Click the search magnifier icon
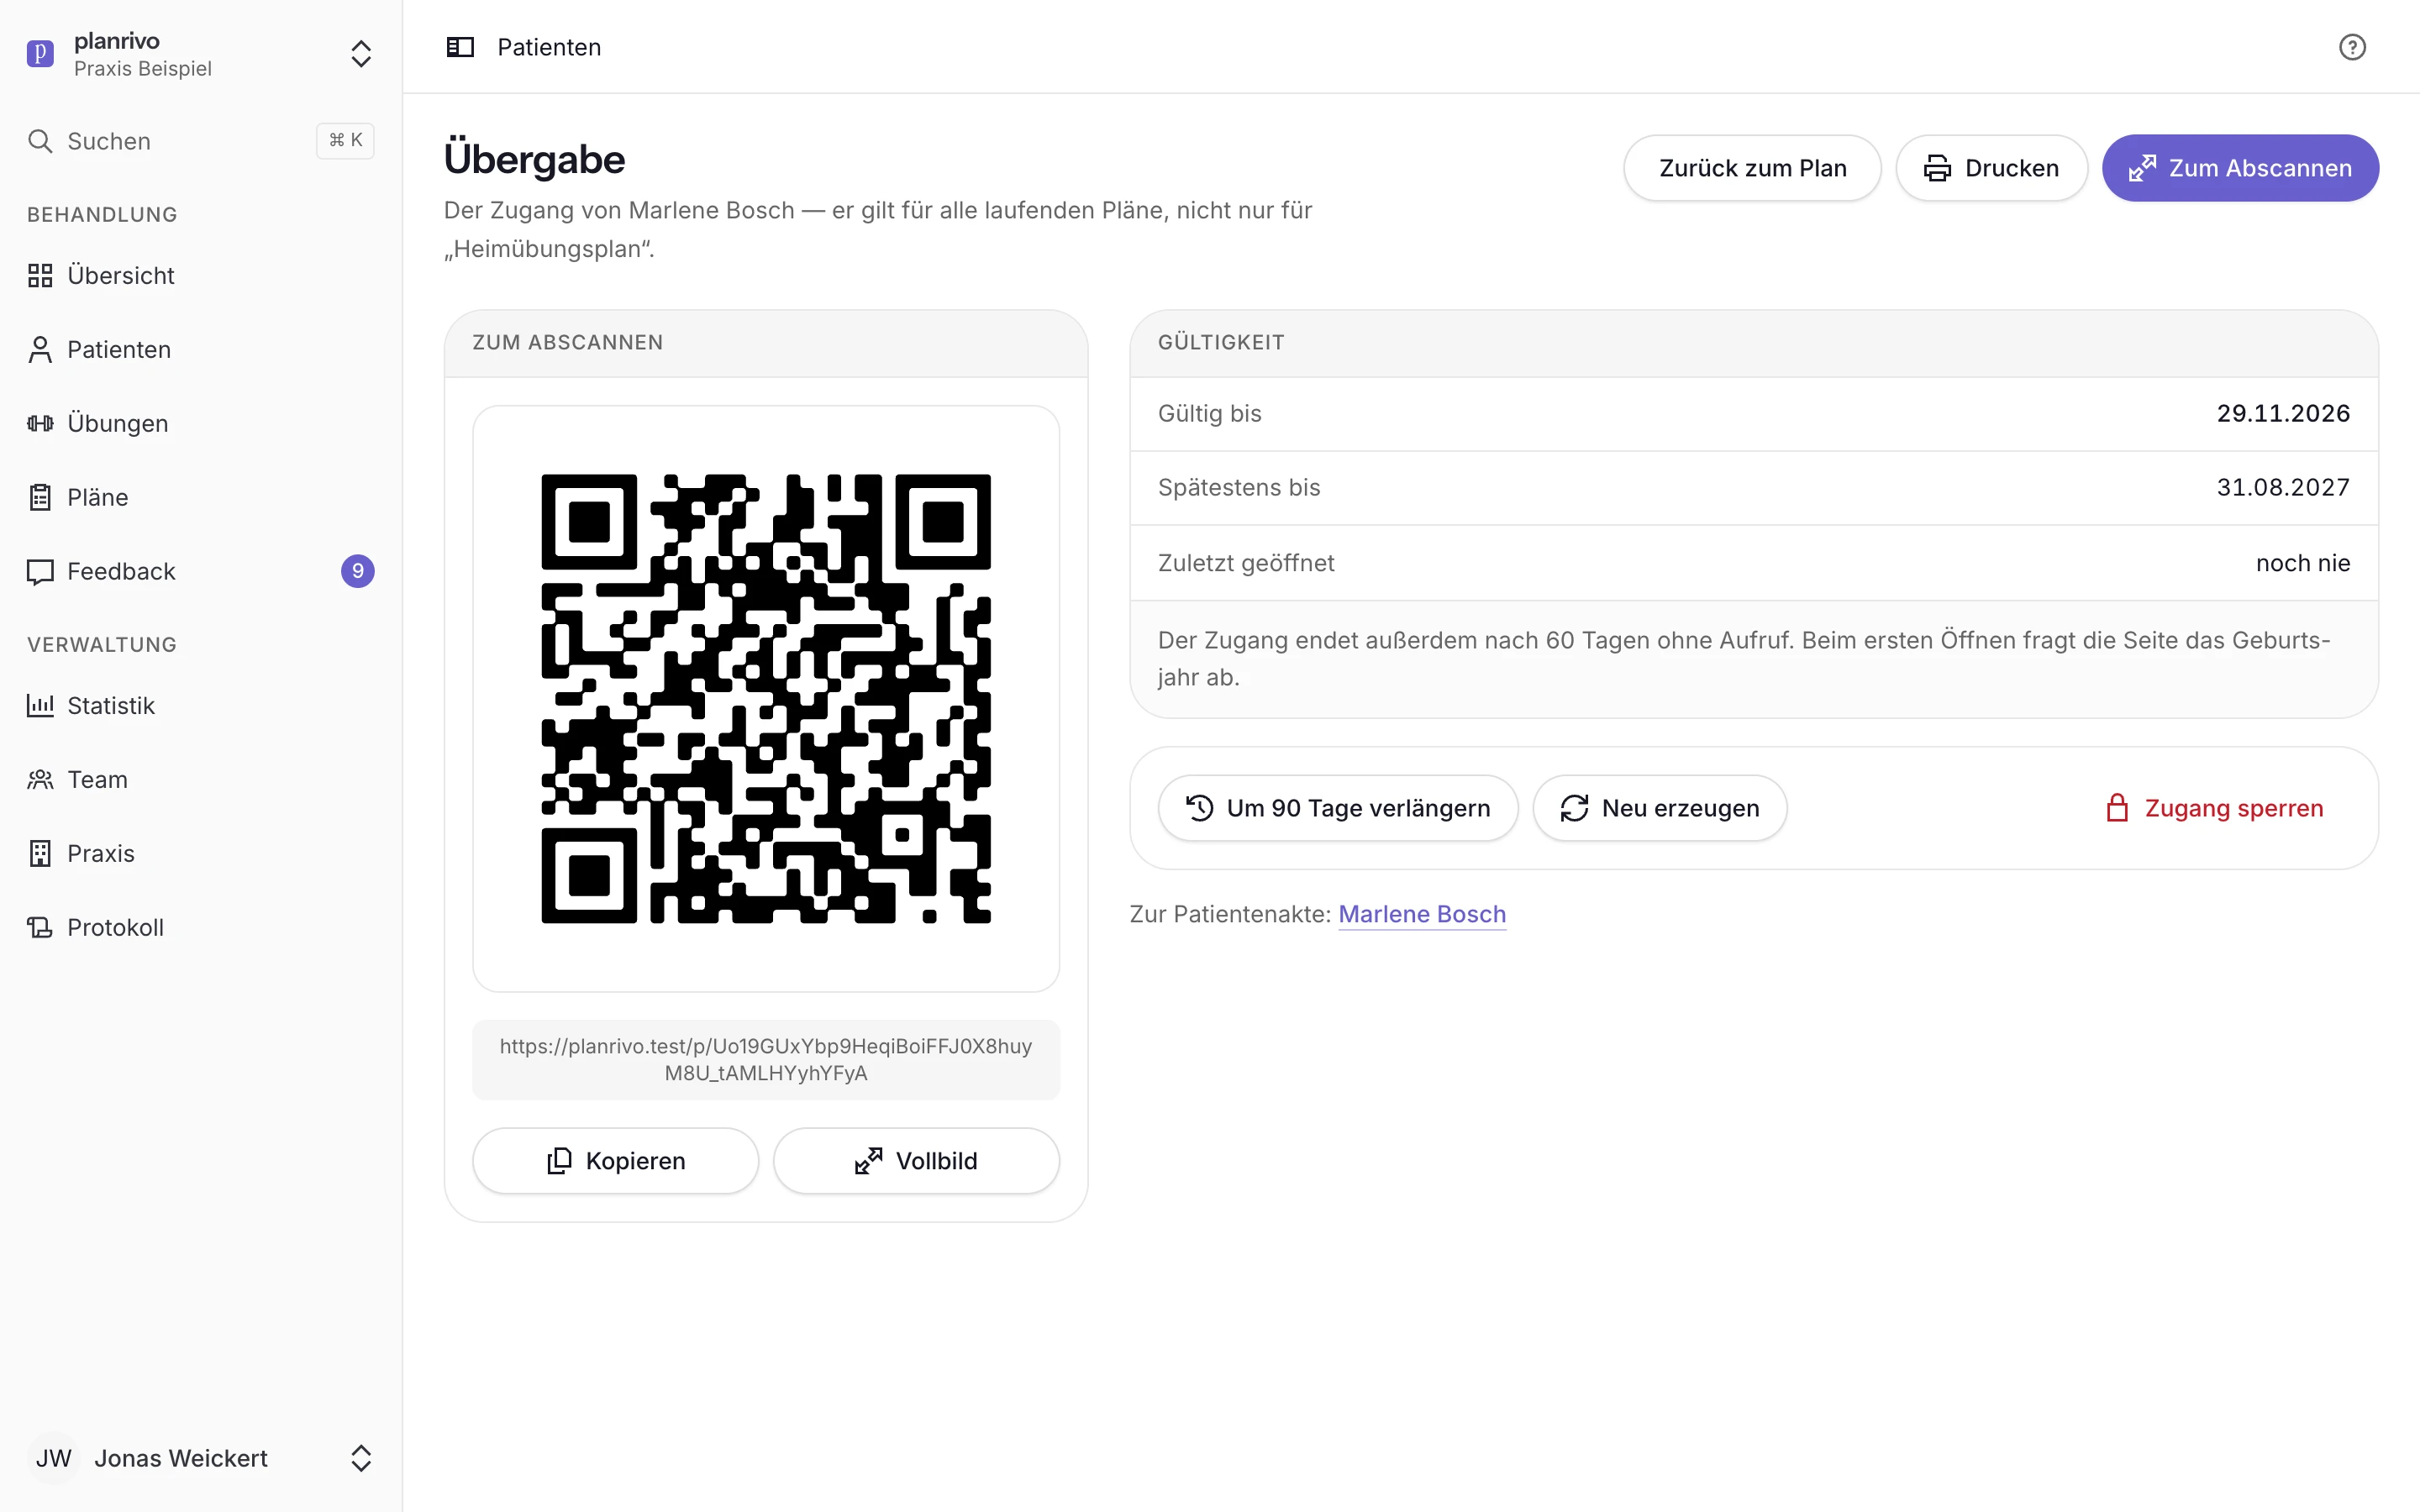The height and width of the screenshot is (1512, 2420). (x=40, y=141)
